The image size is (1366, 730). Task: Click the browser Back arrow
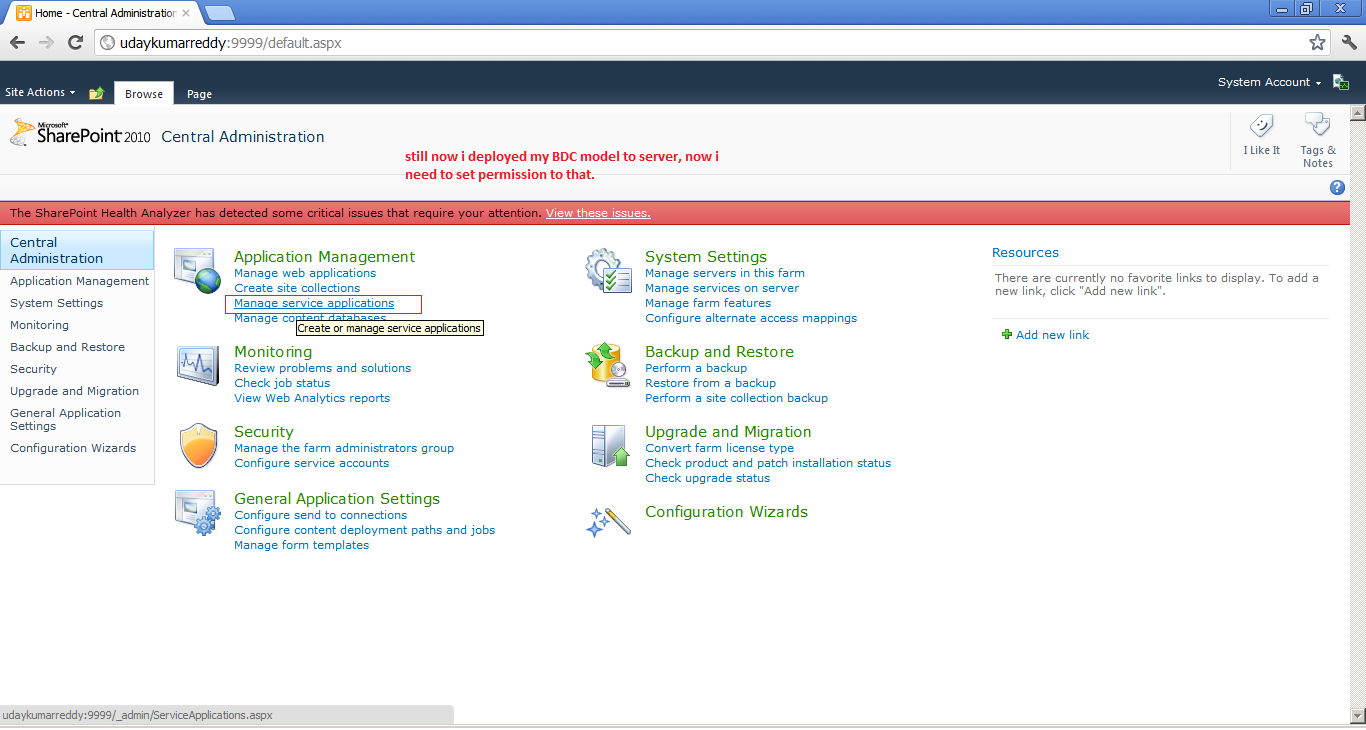[17, 43]
